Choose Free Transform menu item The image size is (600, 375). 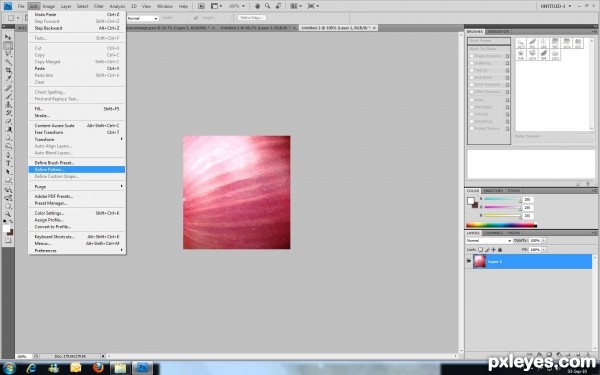(x=77, y=132)
